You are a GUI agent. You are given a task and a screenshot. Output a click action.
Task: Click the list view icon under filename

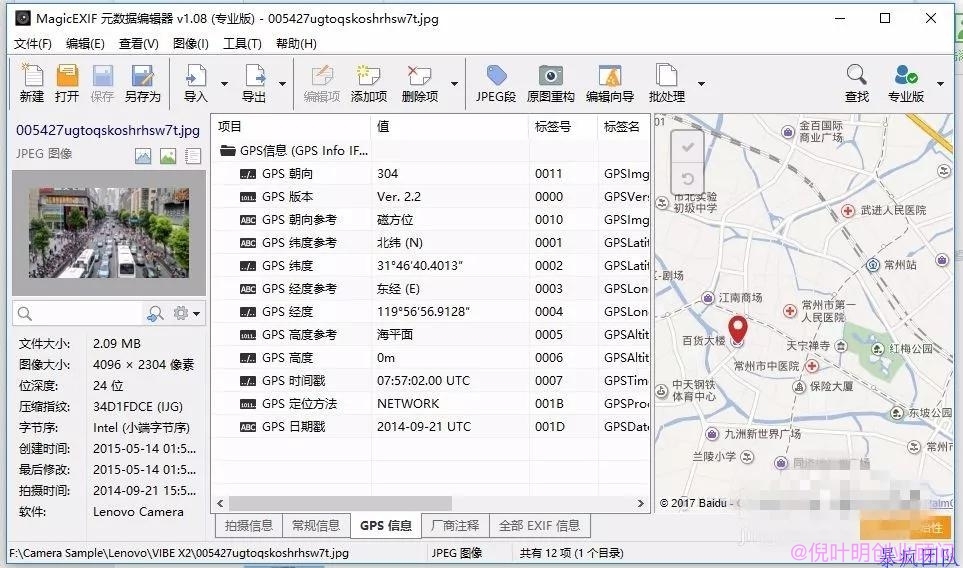point(193,156)
